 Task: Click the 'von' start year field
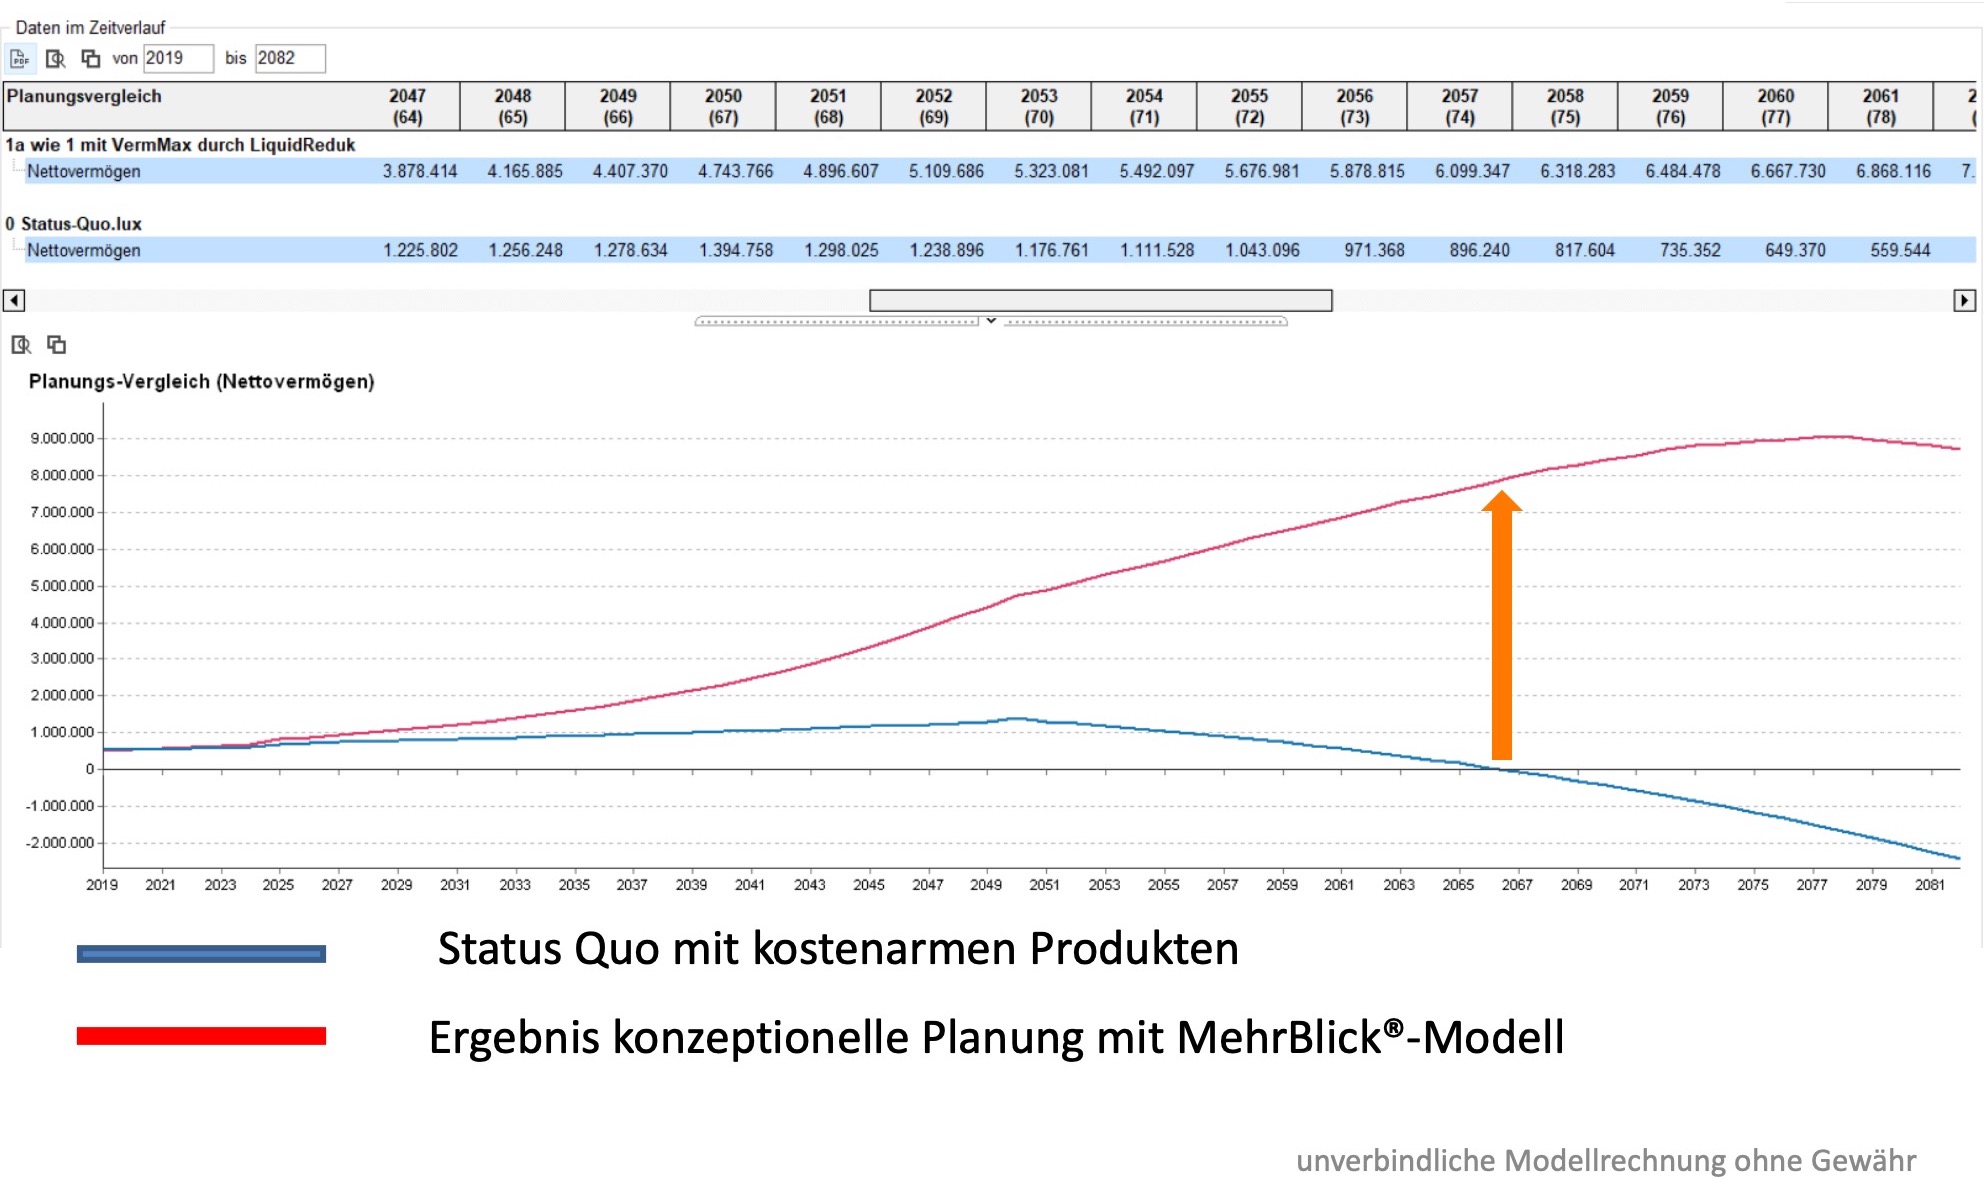coord(177,58)
